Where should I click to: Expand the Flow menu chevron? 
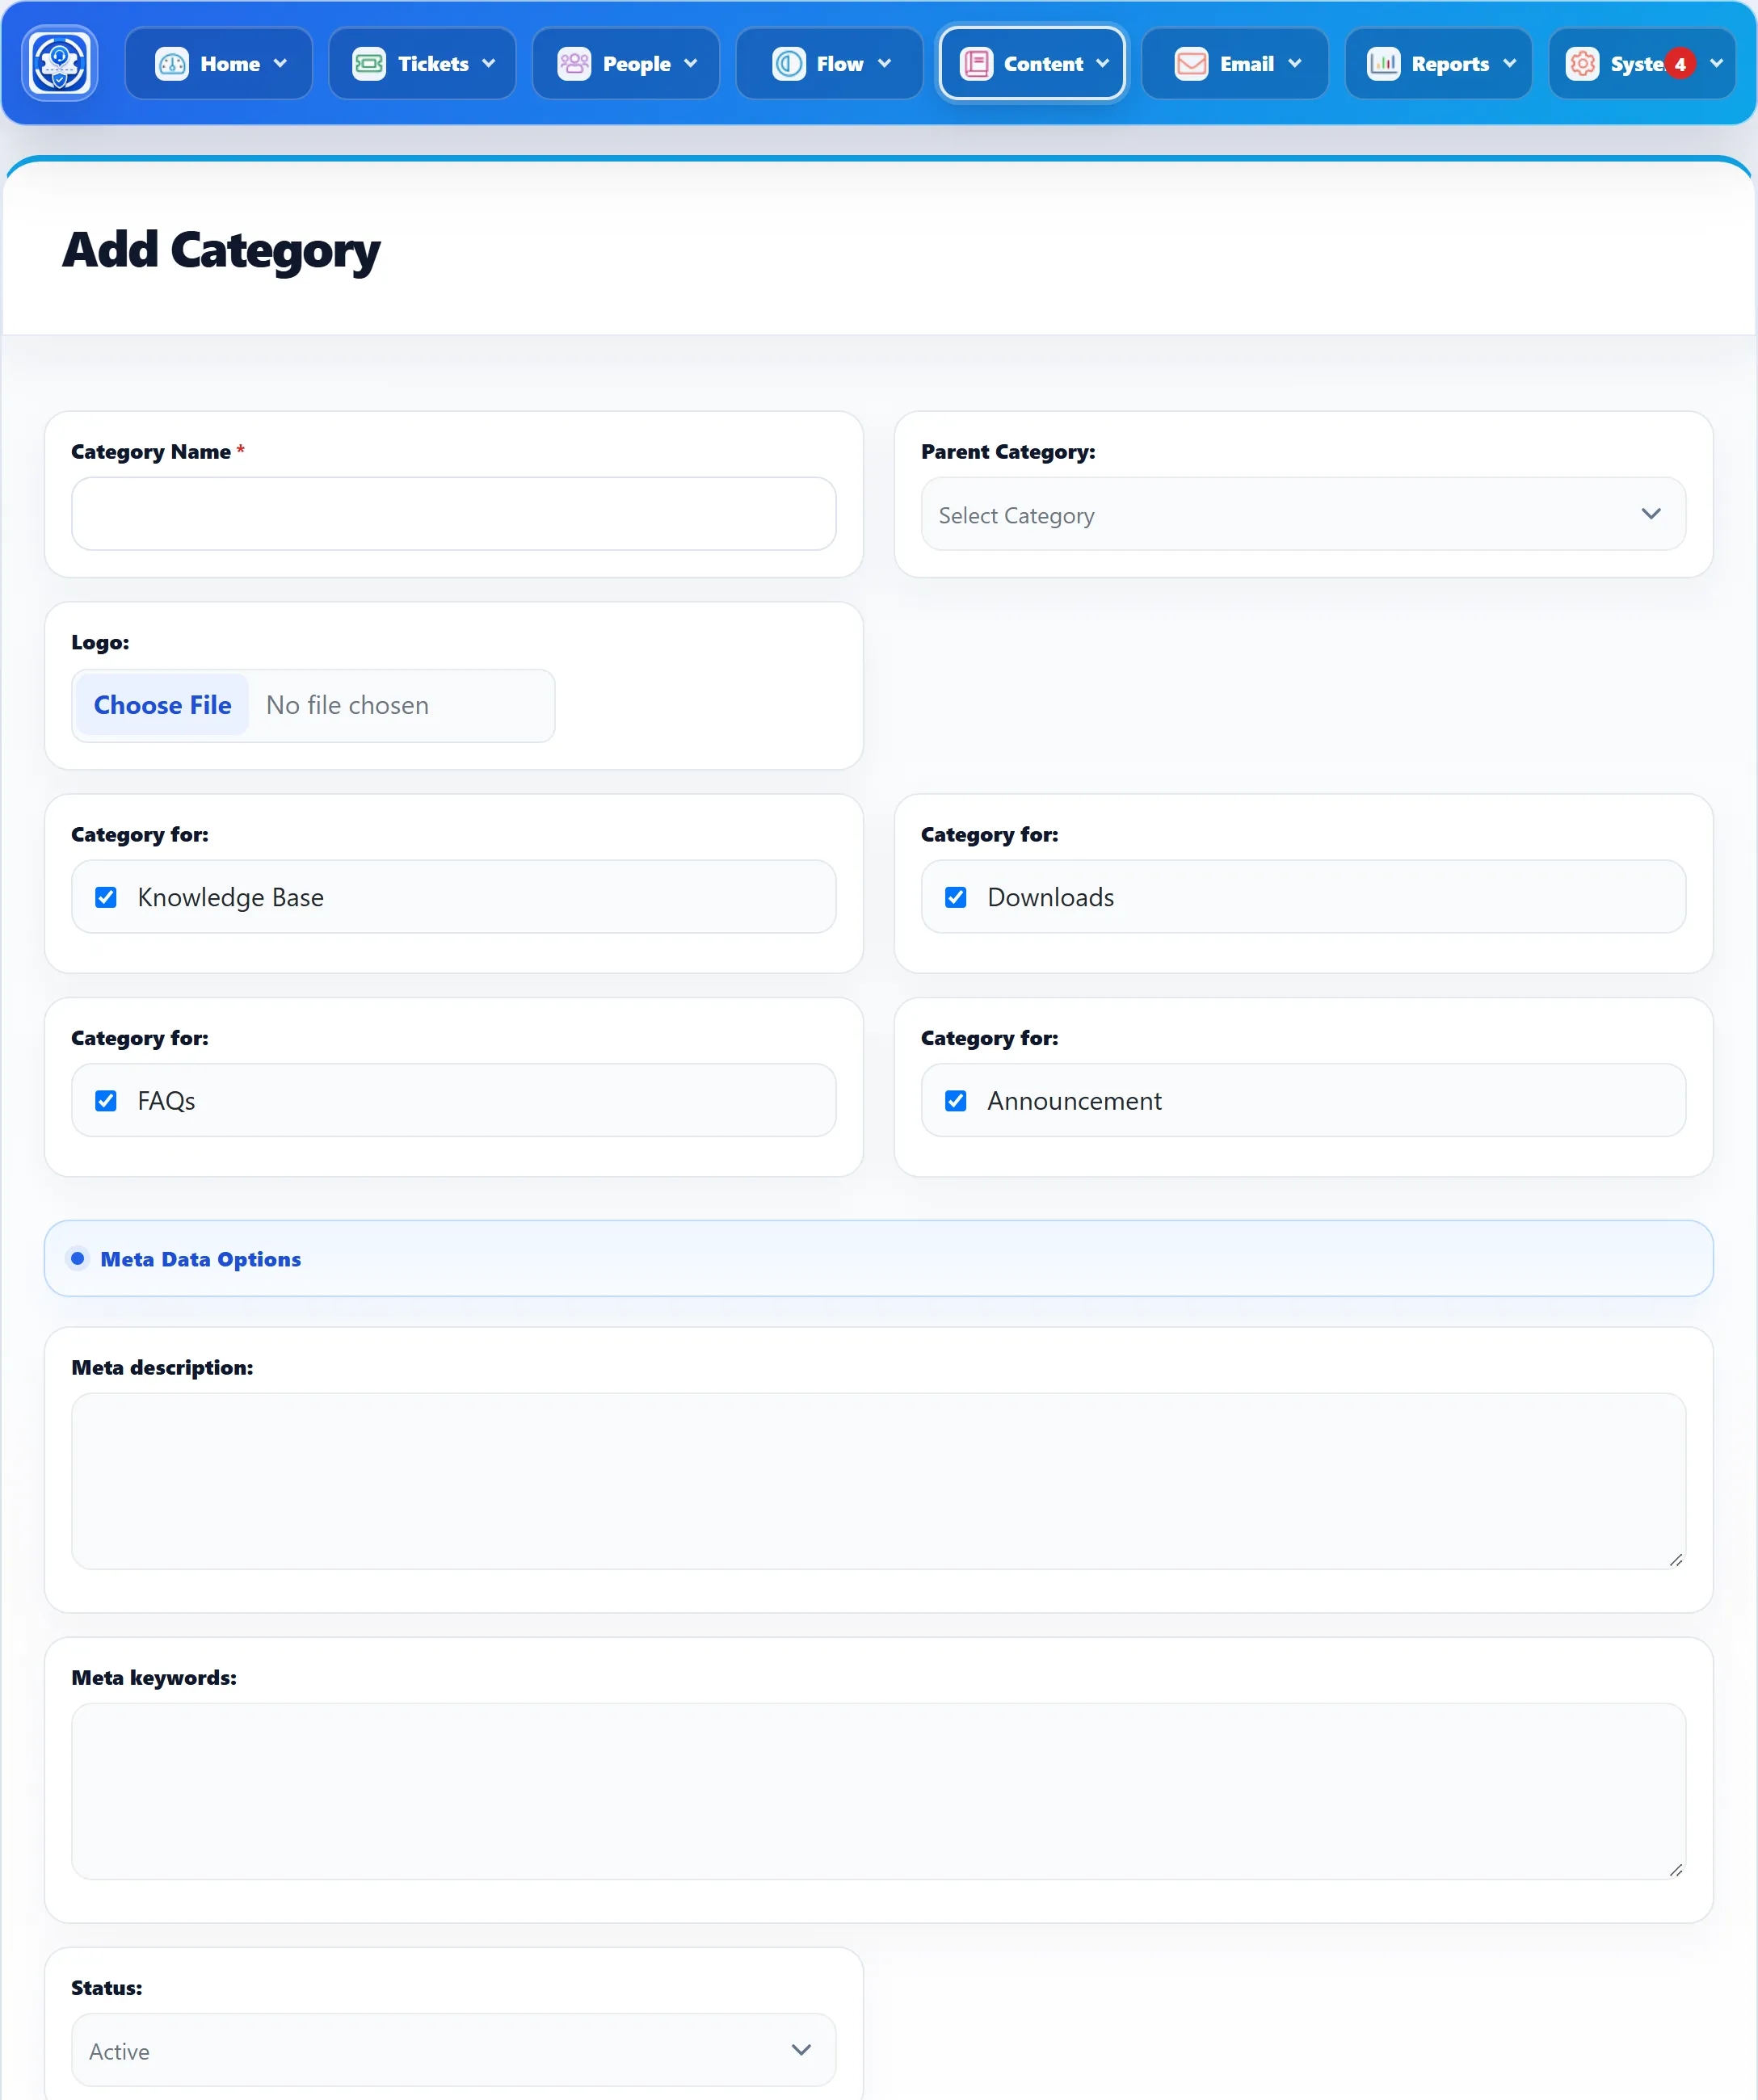pyautogui.click(x=884, y=64)
